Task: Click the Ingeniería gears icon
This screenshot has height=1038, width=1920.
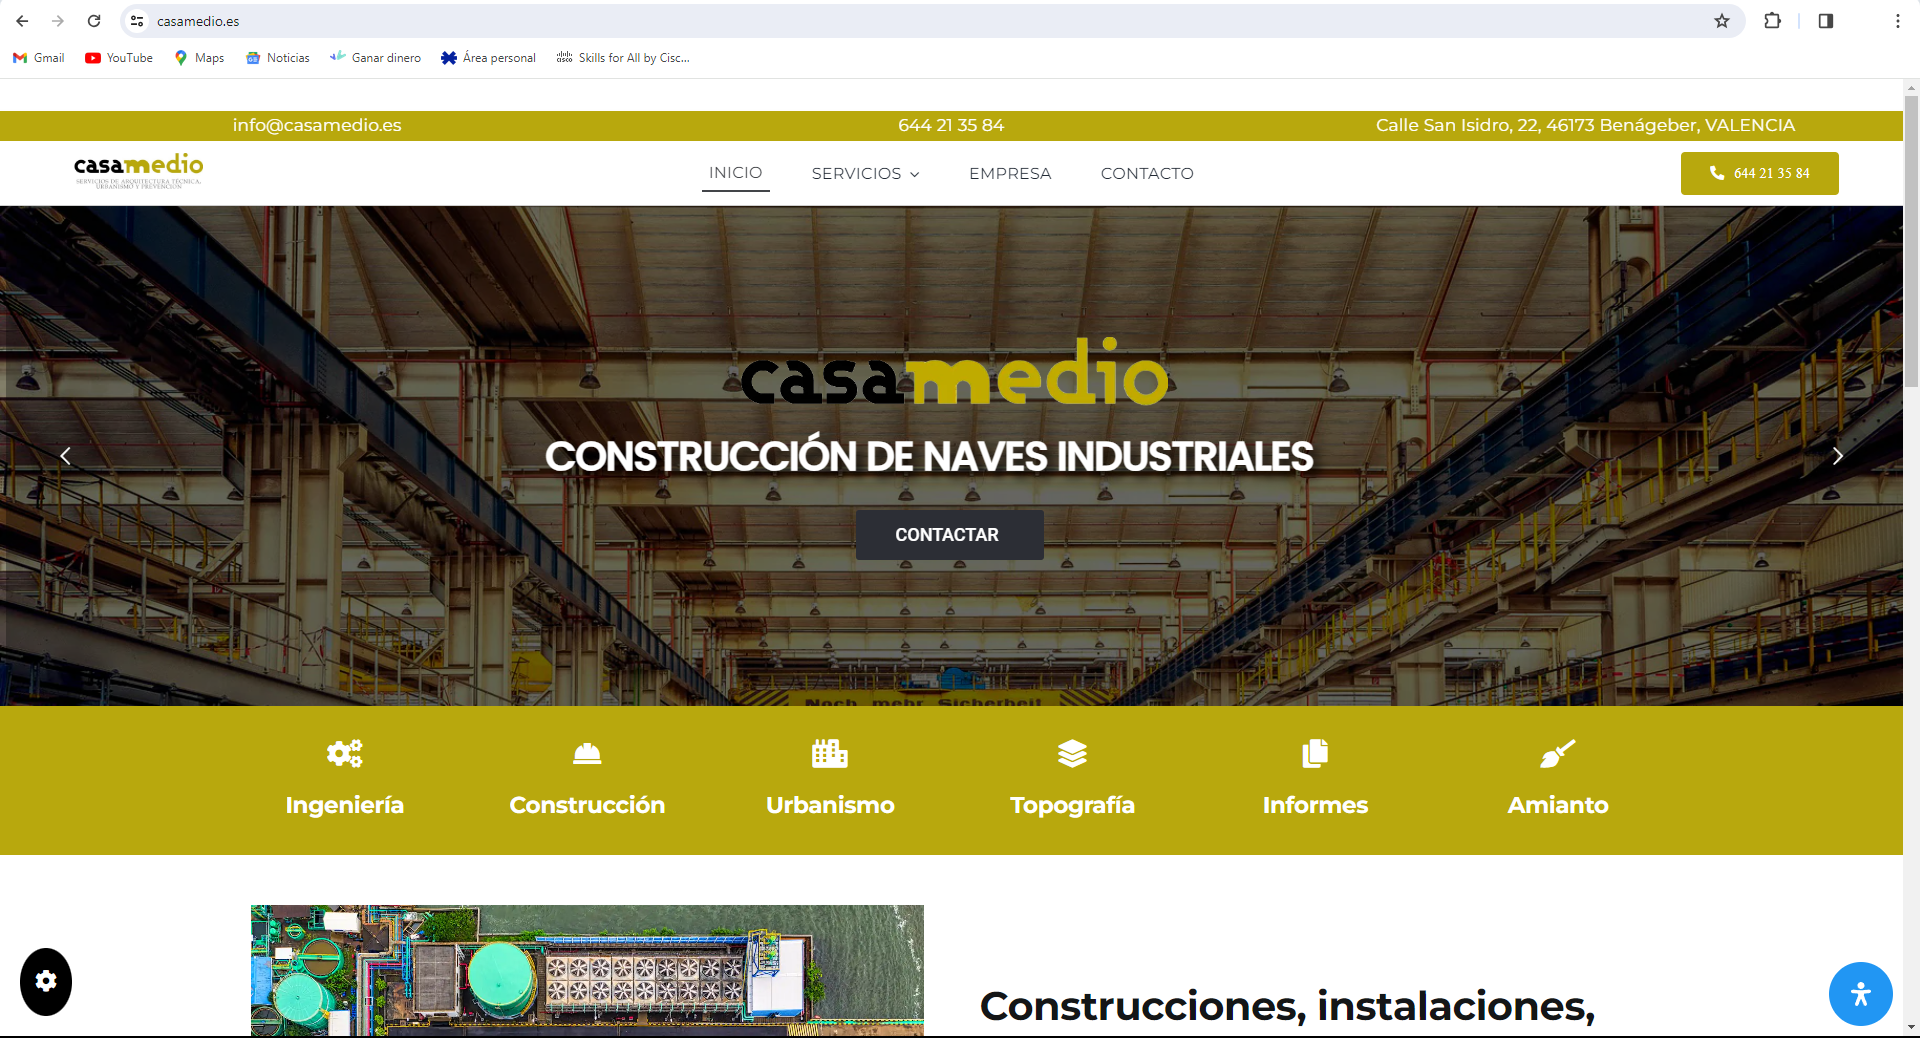Action: [x=345, y=754]
